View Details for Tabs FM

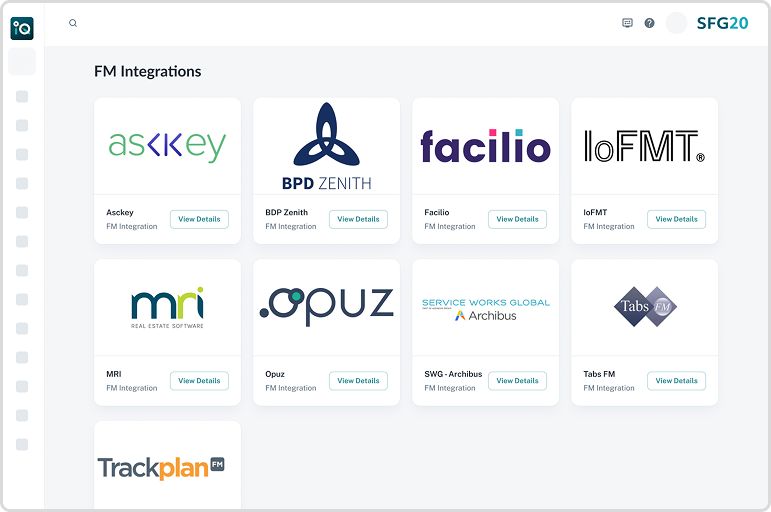(677, 381)
